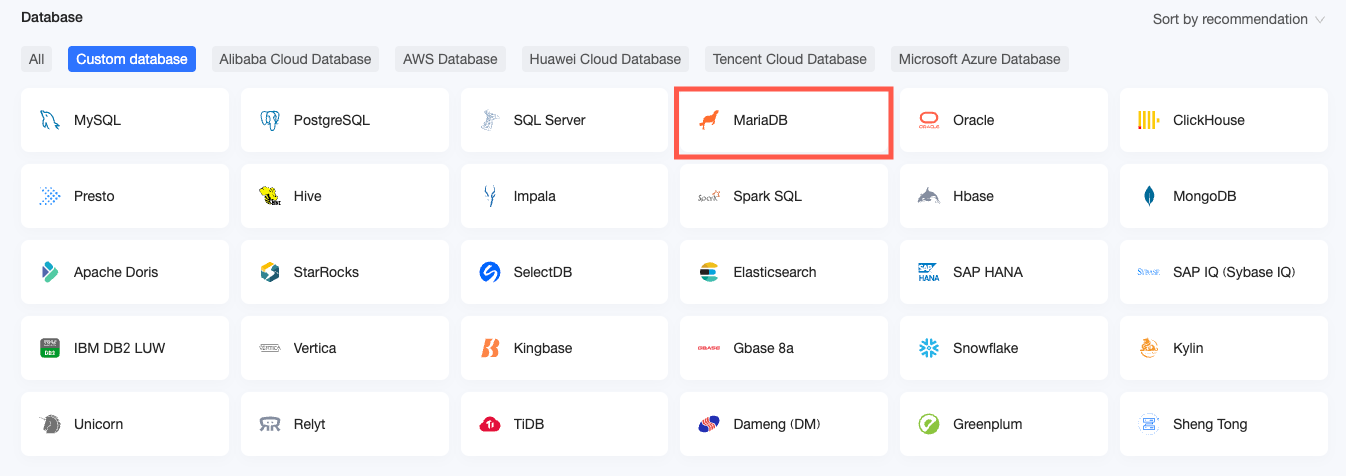Choose the Greenplum label
Image resolution: width=1346 pixels, height=476 pixels.
coord(988,424)
